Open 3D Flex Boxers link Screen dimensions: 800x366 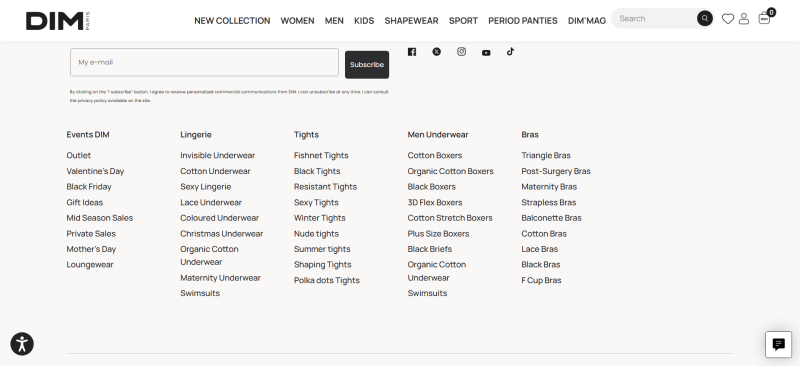tap(435, 202)
